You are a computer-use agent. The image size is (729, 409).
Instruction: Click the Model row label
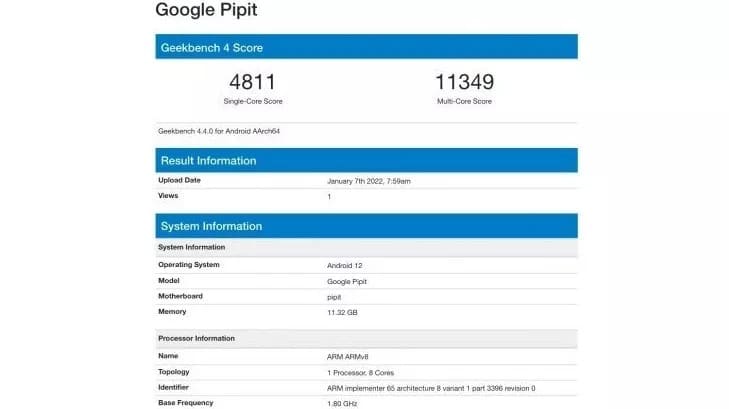click(169, 281)
